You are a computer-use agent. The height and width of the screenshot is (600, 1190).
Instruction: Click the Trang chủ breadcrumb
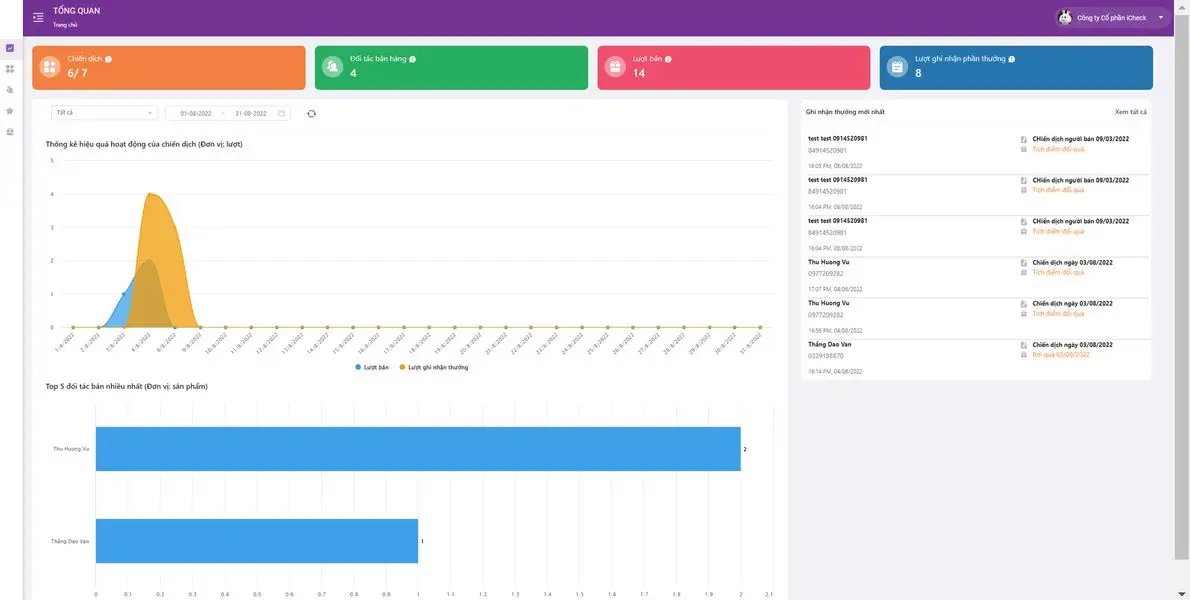[x=65, y=25]
